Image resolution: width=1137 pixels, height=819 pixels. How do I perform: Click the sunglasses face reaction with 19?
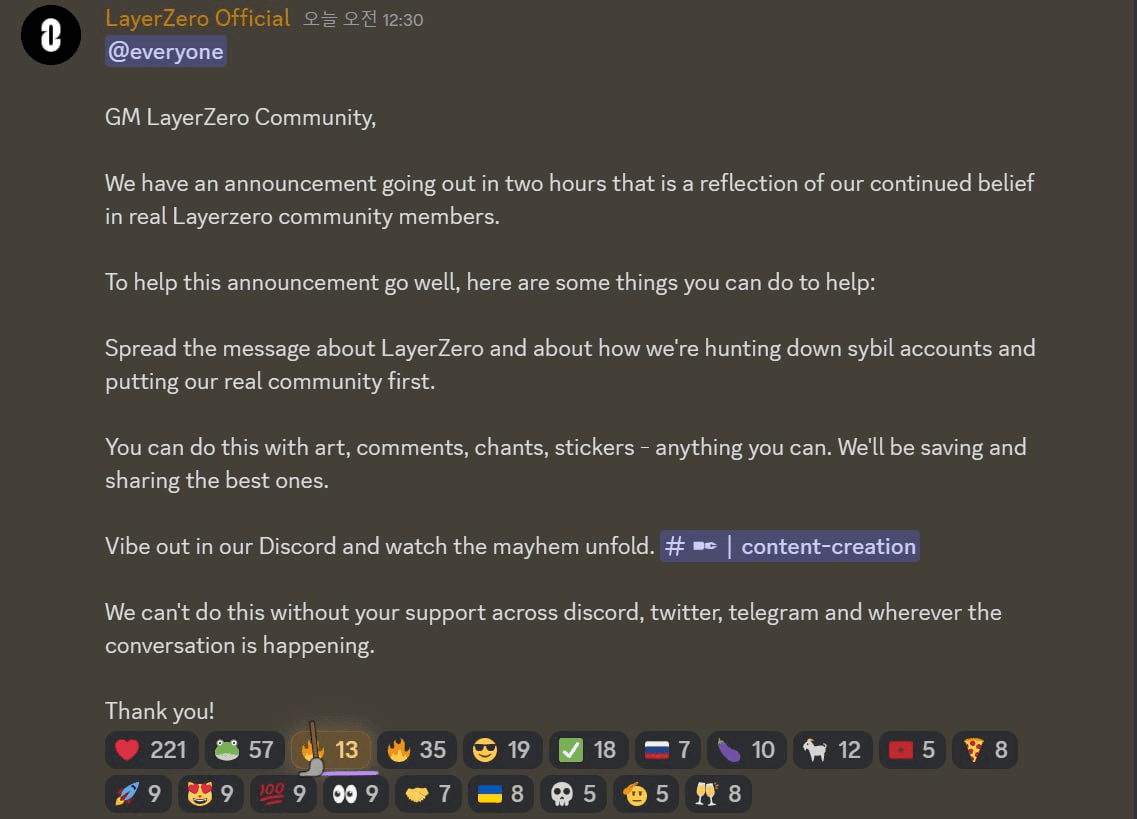[x=503, y=749]
